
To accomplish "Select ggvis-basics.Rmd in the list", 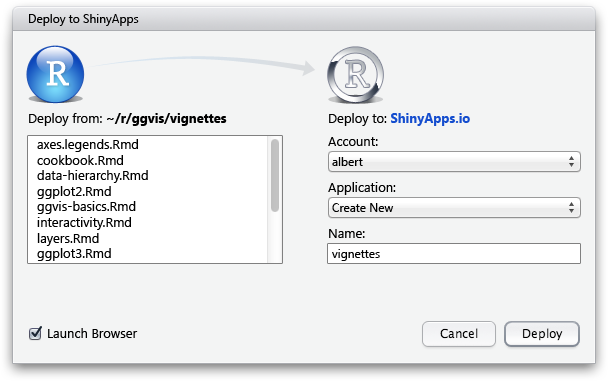I will [x=86, y=207].
